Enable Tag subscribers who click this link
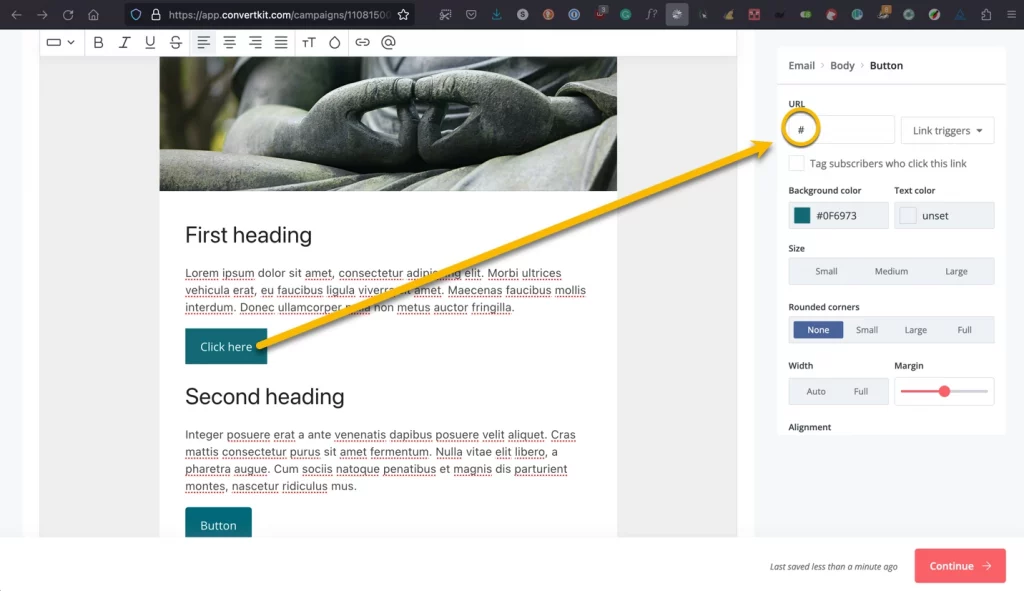This screenshot has width=1024, height=591. click(x=796, y=163)
